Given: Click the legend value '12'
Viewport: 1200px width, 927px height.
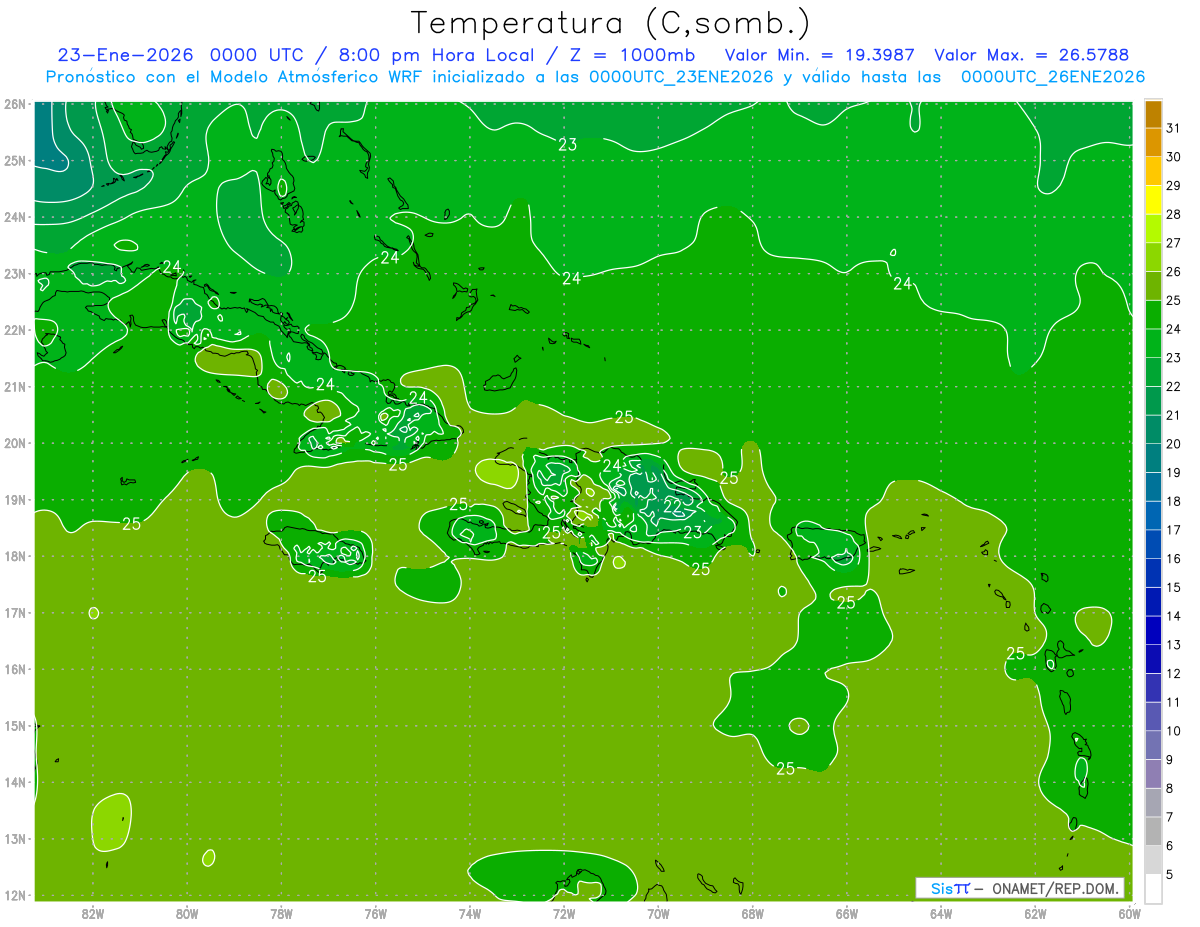Looking at the screenshot, I should (1173, 674).
